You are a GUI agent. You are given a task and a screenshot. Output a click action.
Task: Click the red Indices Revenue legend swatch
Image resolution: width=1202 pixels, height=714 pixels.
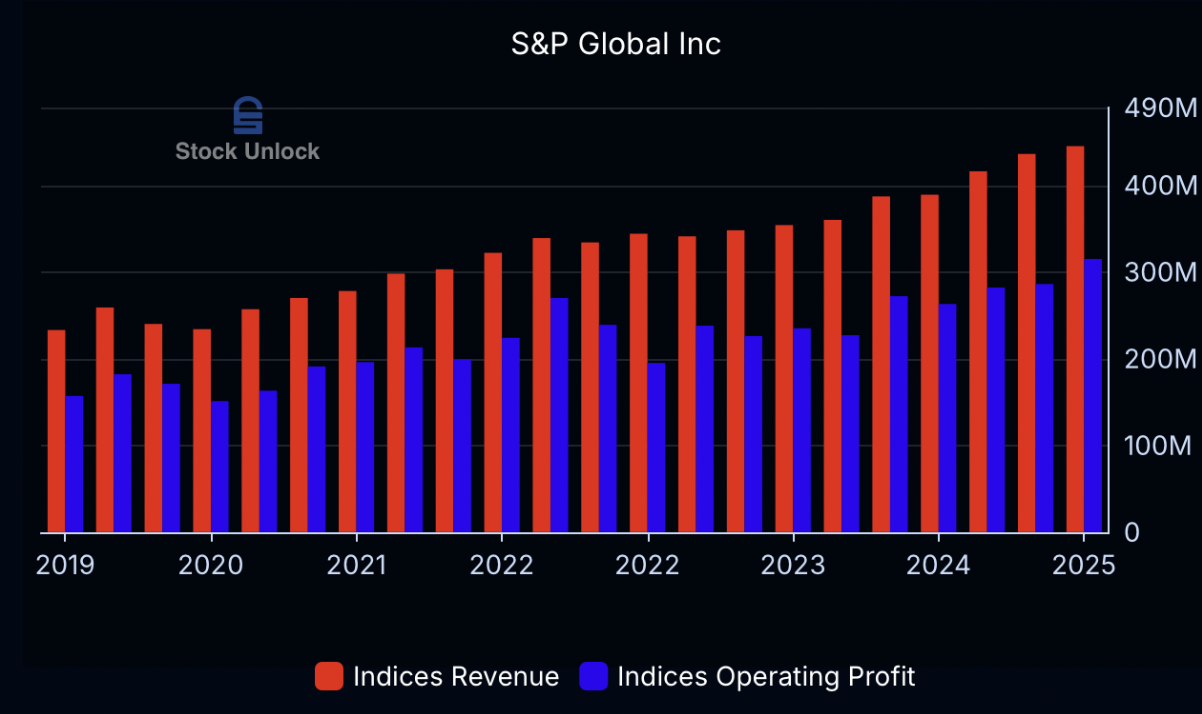329,677
